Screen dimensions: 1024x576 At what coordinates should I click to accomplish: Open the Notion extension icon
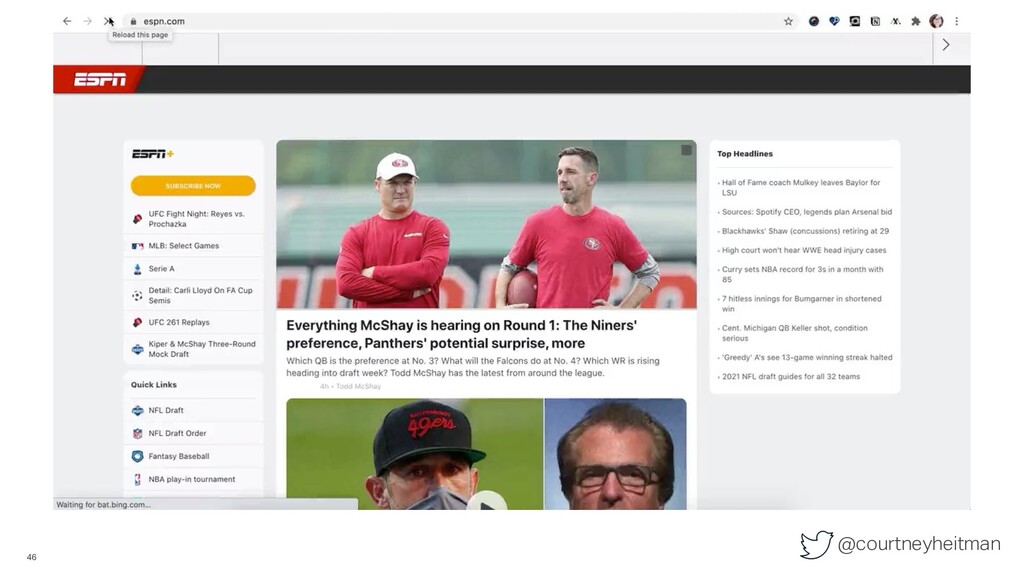[875, 22]
